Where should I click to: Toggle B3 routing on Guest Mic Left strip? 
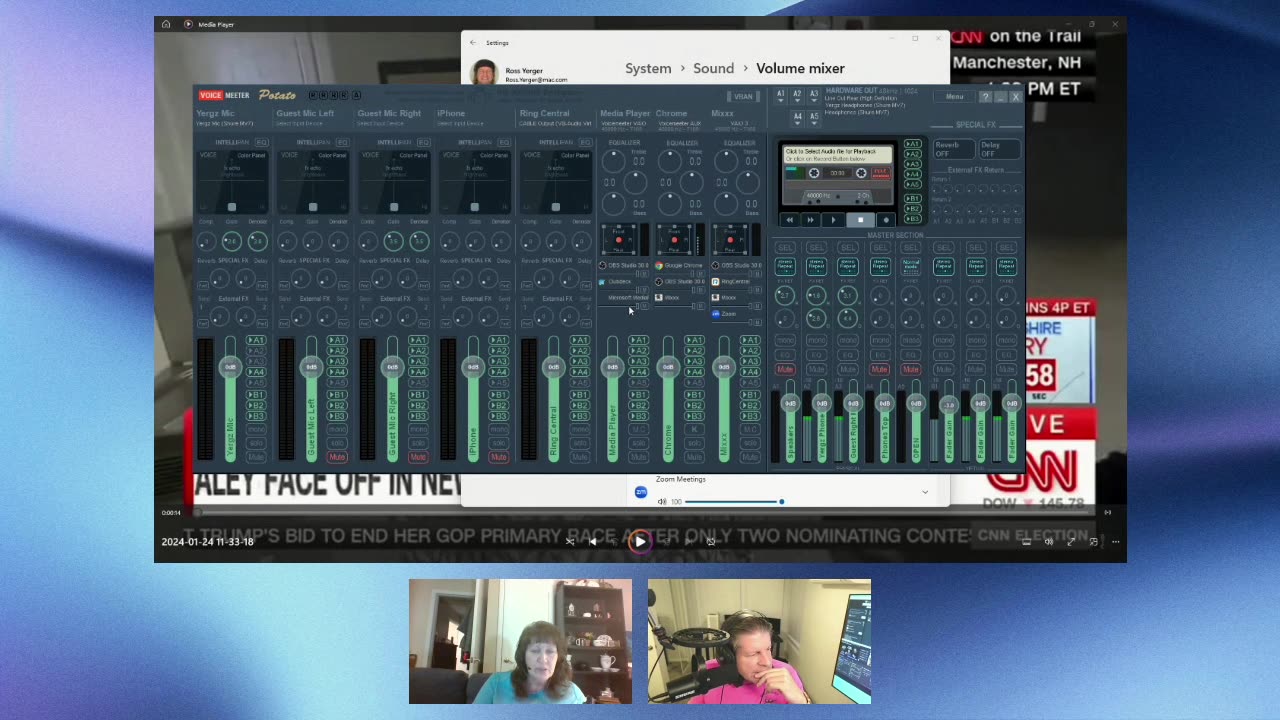[337, 417]
